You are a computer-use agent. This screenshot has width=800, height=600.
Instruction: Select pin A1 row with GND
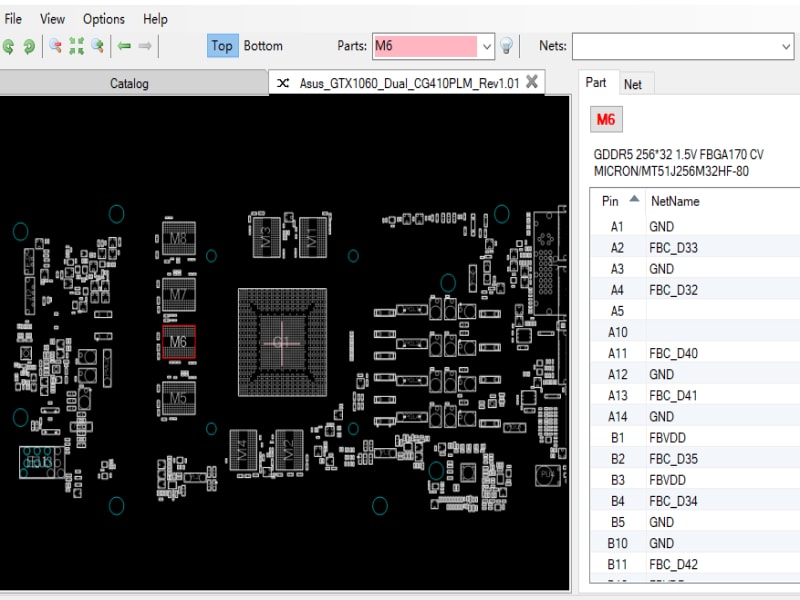coord(695,227)
